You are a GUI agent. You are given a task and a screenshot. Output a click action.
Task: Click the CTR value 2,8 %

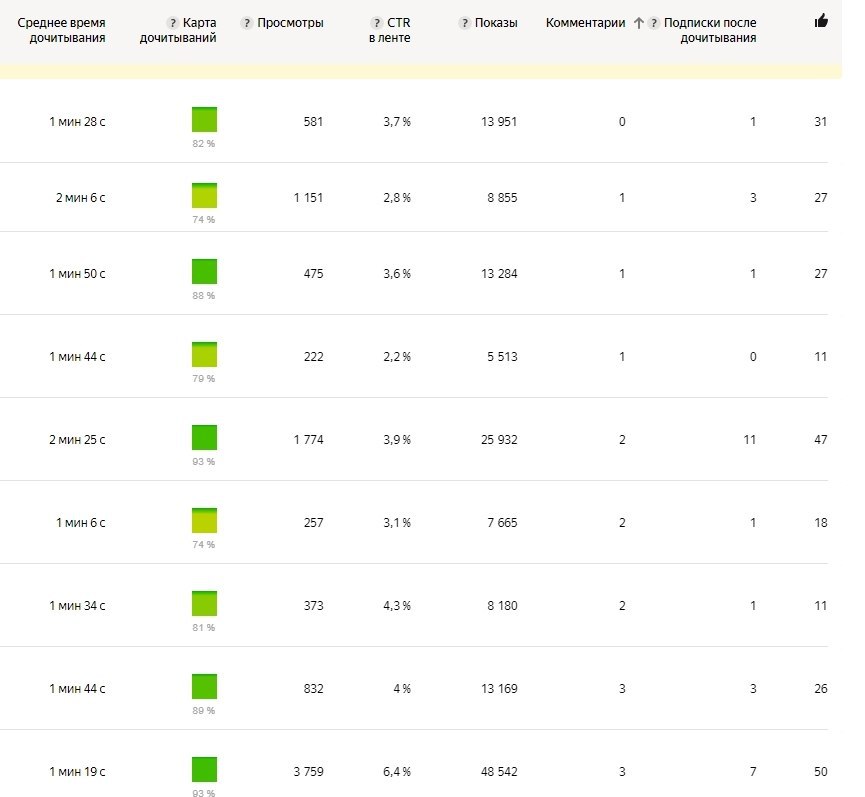[397, 198]
